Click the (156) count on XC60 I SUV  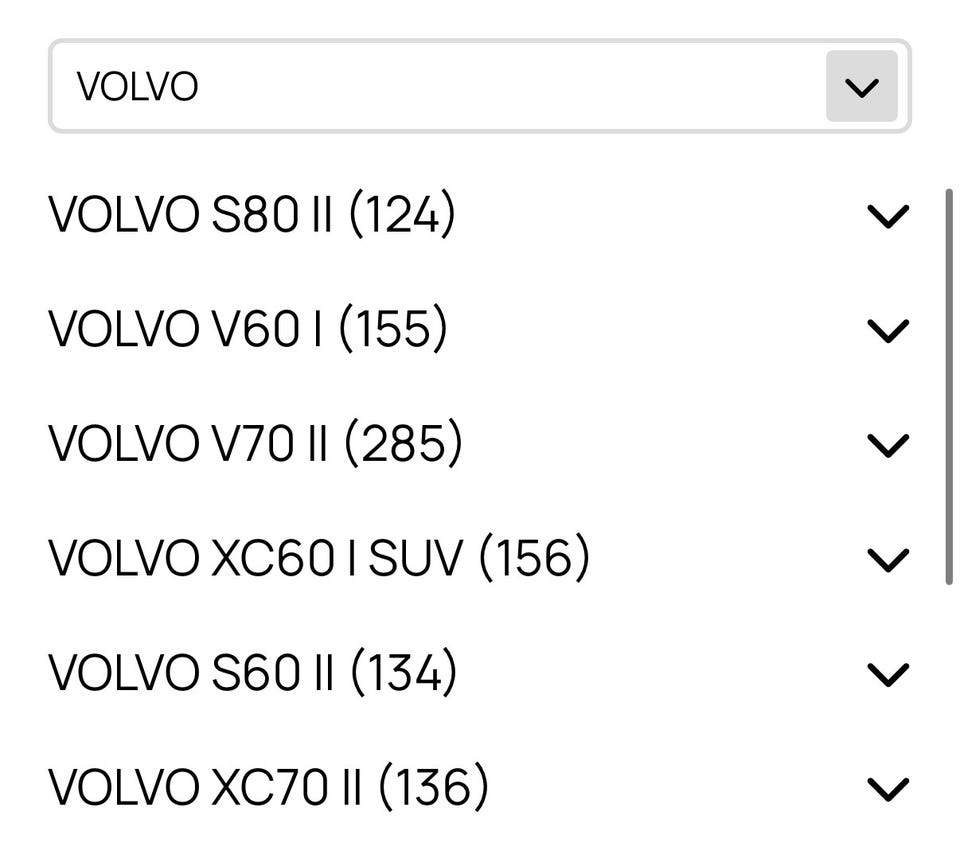pyautogui.click(x=534, y=559)
